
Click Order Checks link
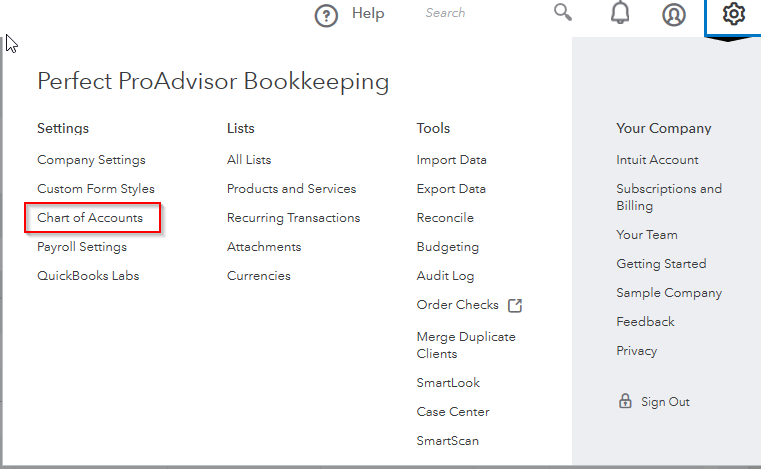tap(457, 305)
